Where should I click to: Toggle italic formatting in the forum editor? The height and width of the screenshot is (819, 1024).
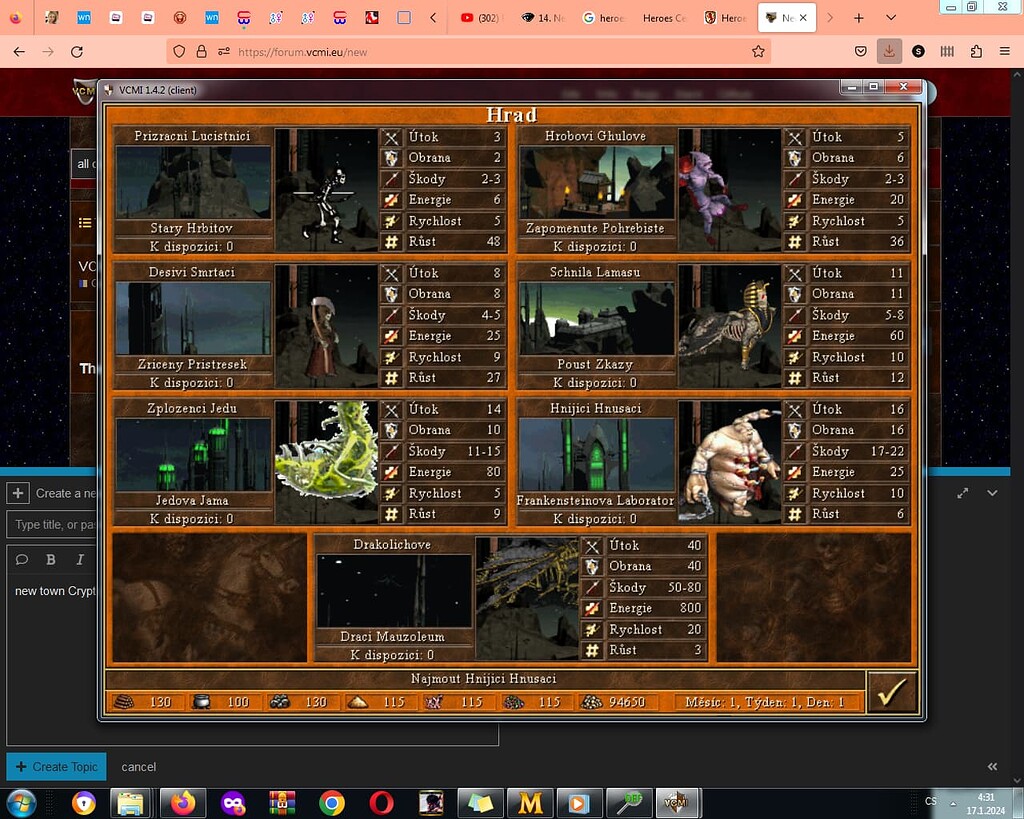79,559
